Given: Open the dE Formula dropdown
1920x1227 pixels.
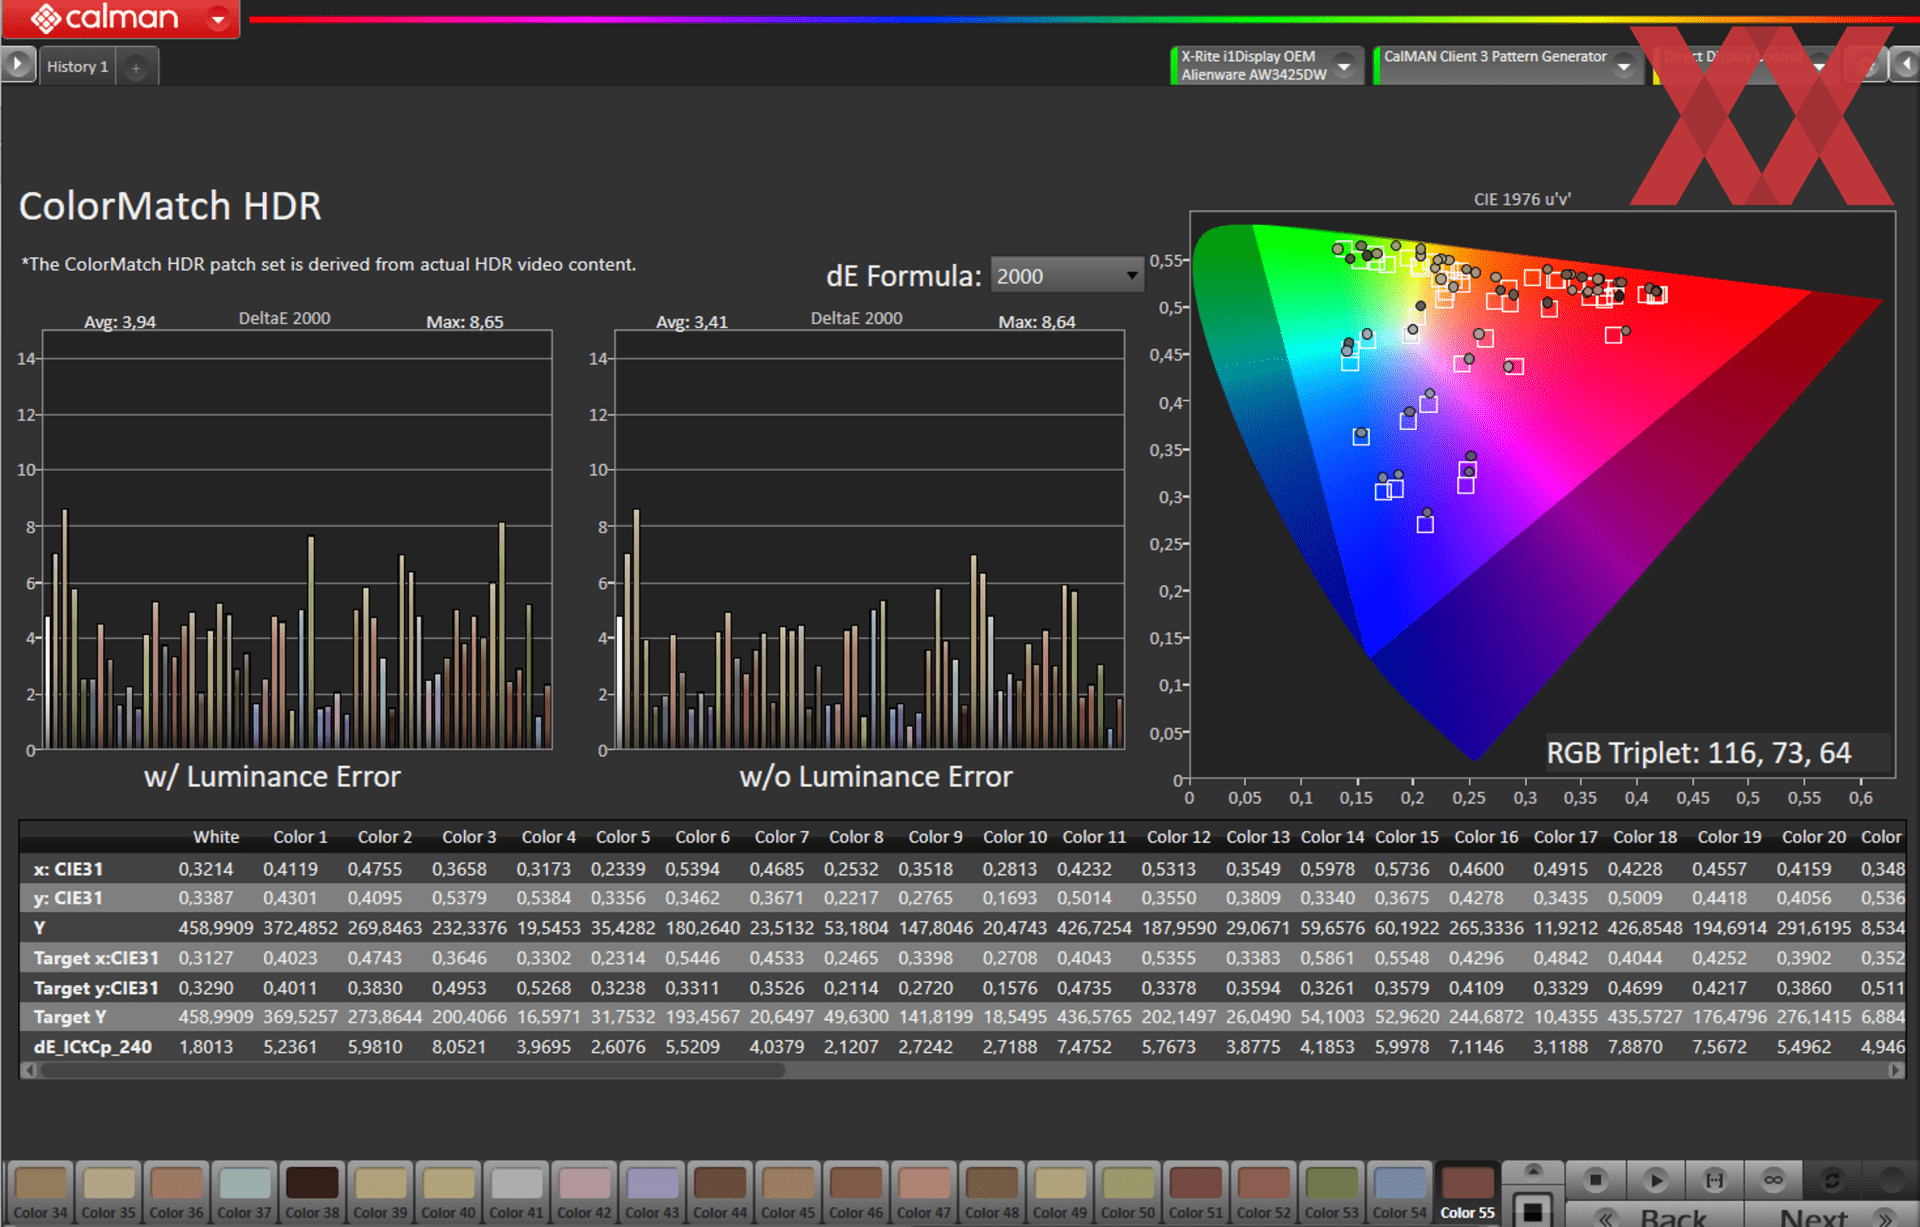Looking at the screenshot, I should [1067, 275].
